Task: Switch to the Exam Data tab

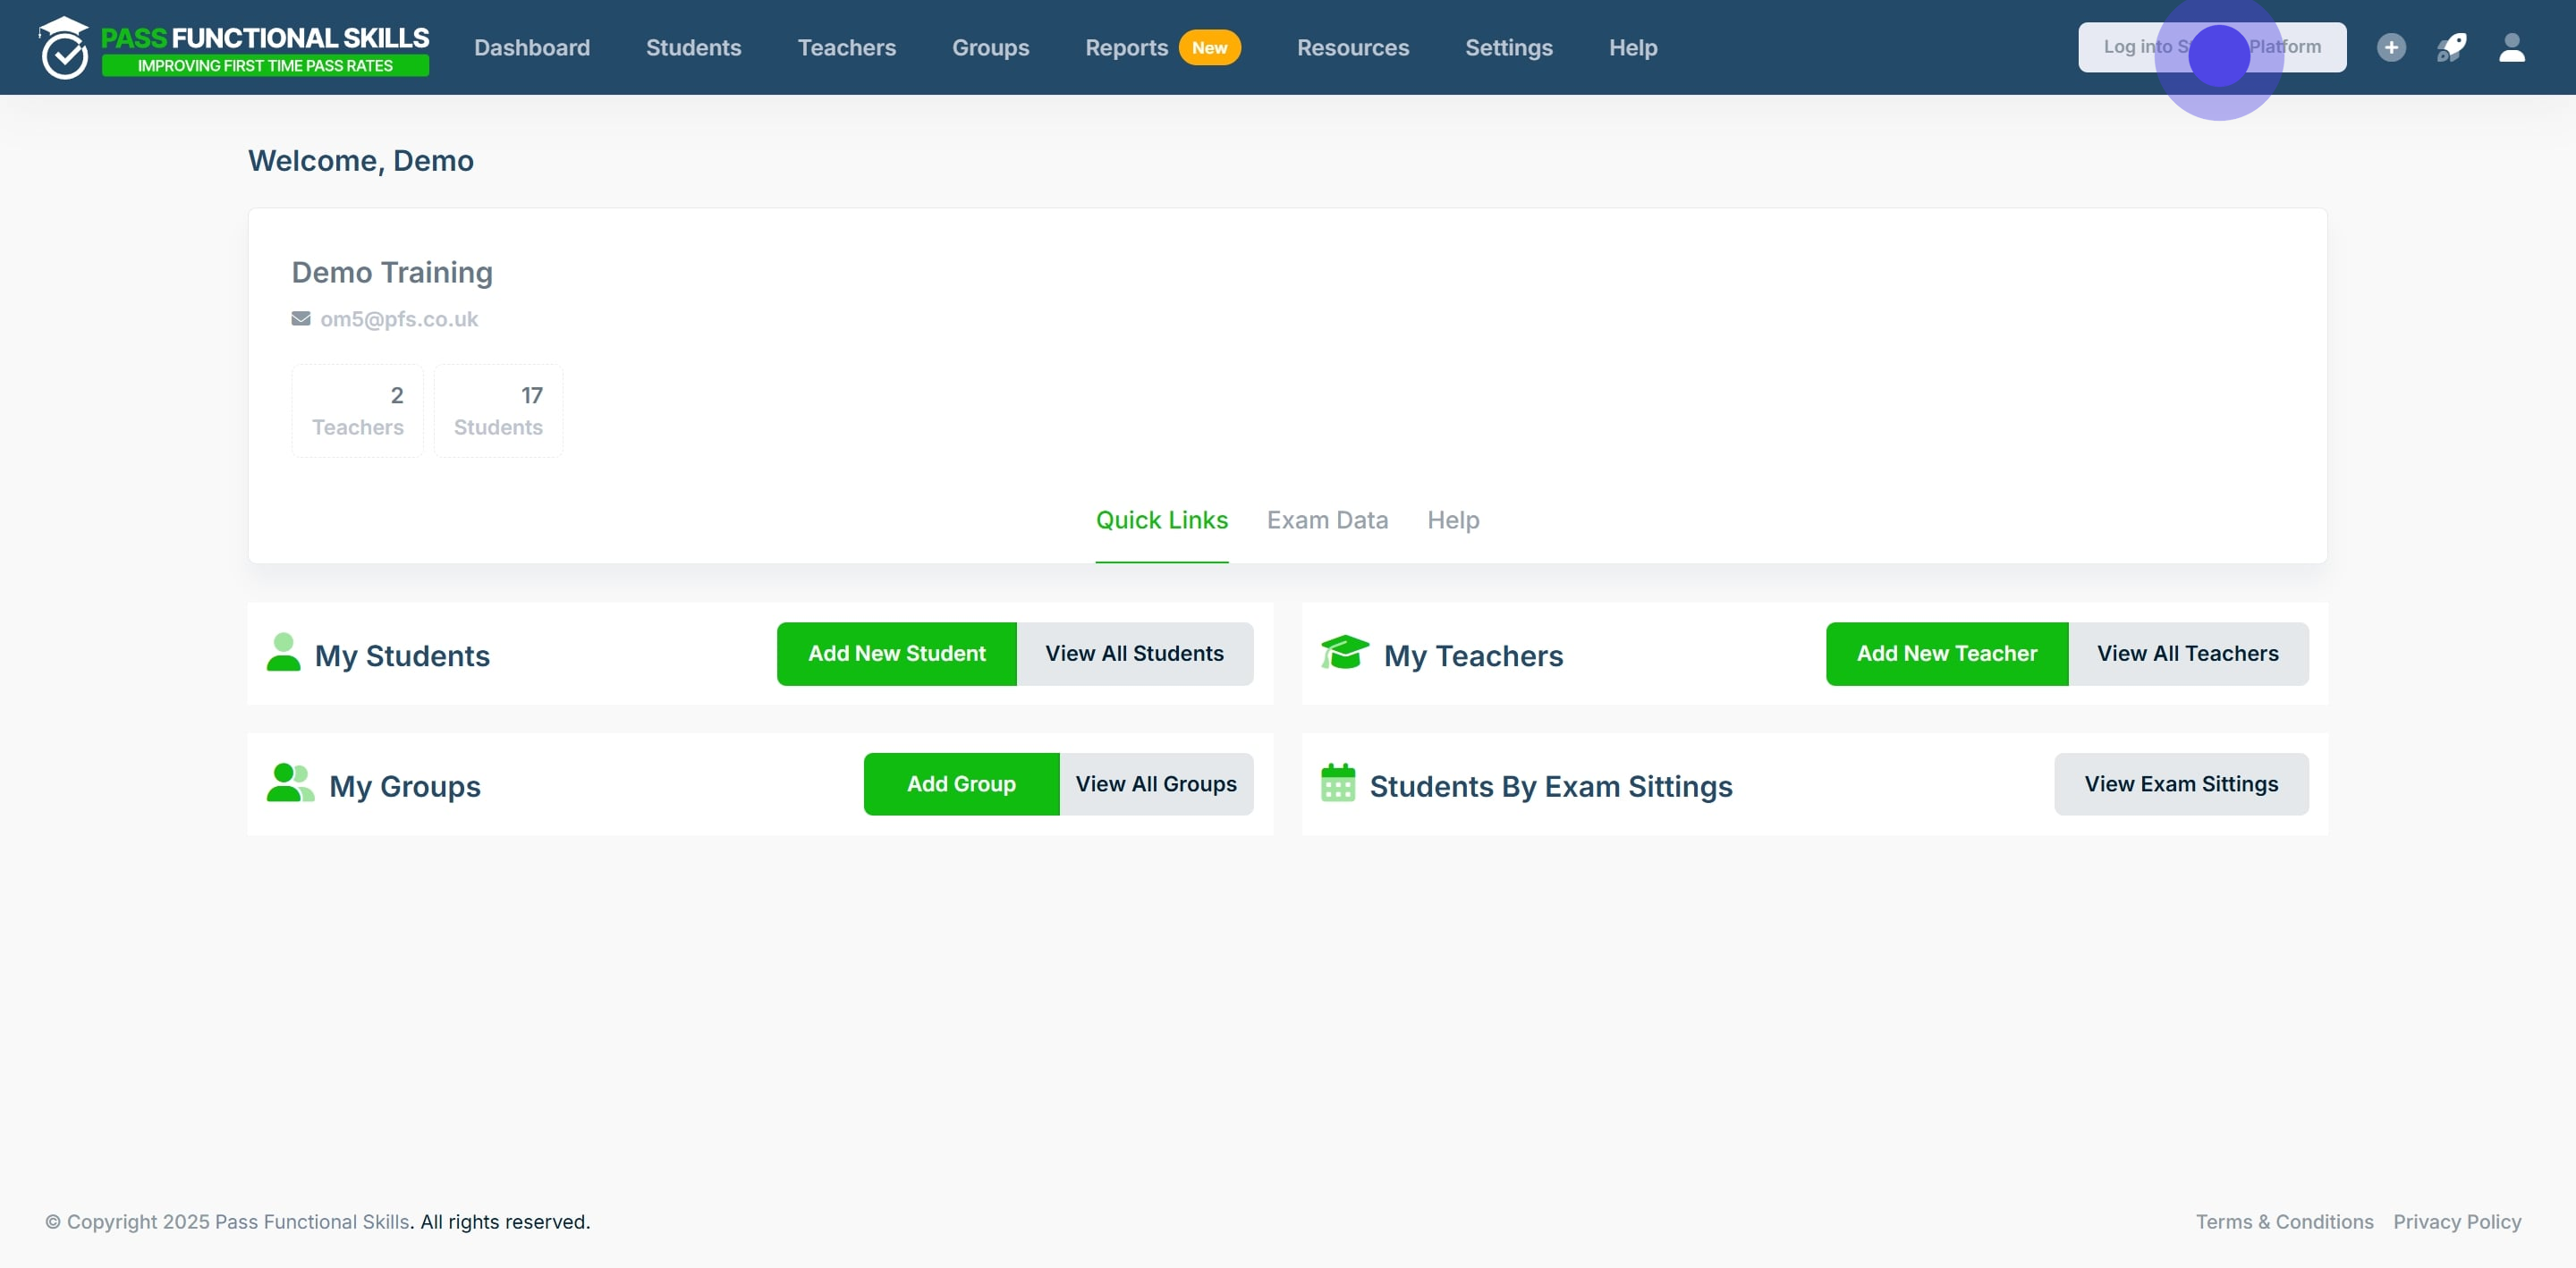Action: pos(1327,520)
